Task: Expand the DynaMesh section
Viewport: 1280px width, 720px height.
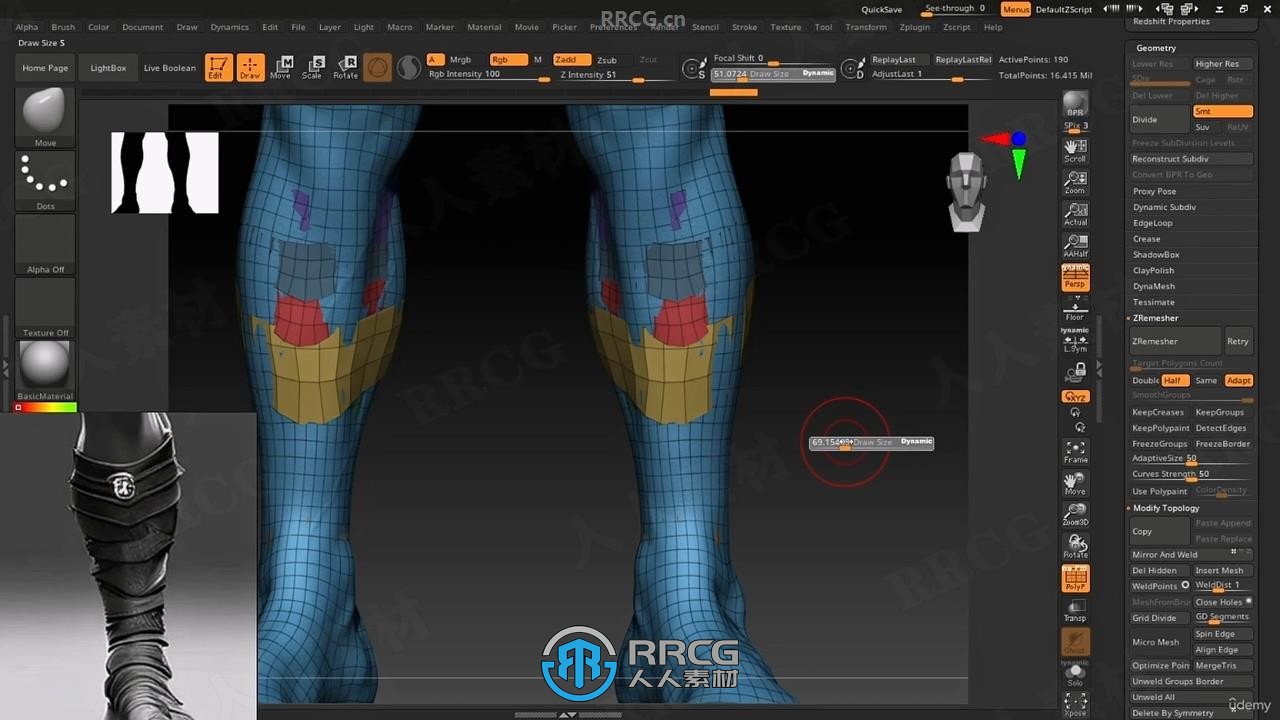Action: coord(1154,286)
